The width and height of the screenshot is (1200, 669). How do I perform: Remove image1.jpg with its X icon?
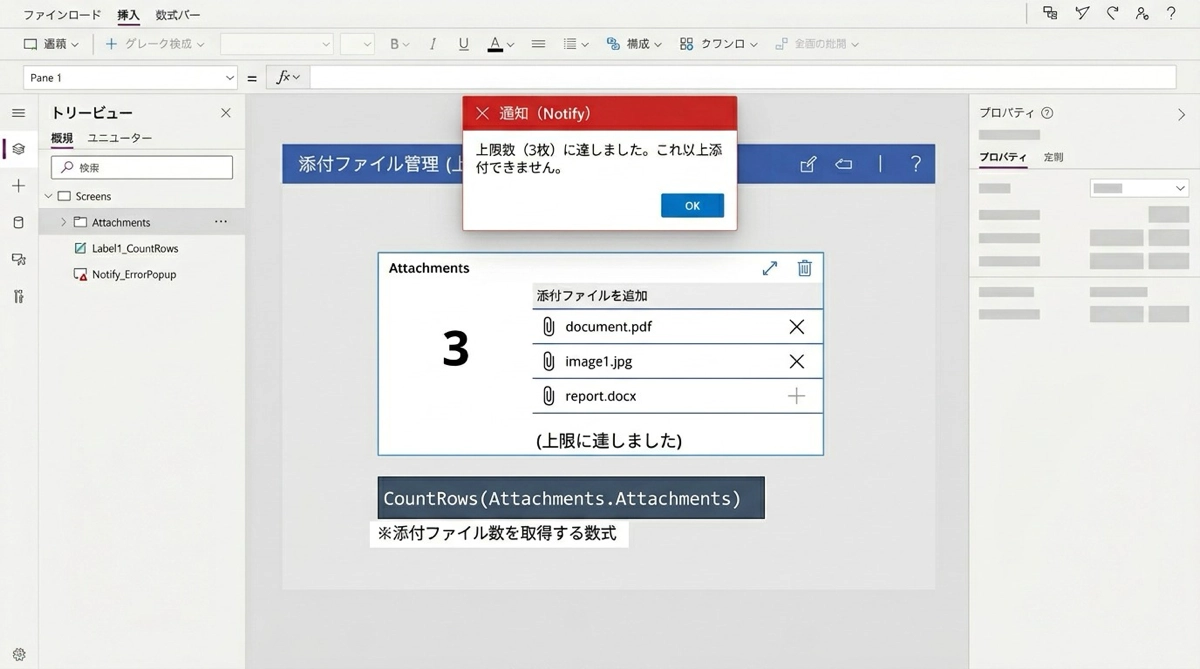tap(796, 361)
